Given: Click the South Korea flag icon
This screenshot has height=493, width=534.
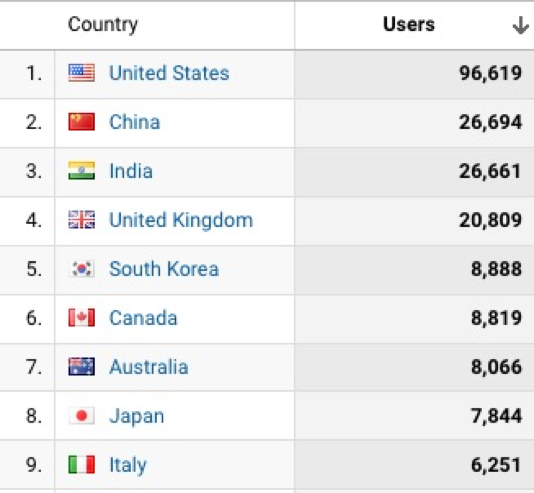Looking at the screenshot, I should point(81,269).
